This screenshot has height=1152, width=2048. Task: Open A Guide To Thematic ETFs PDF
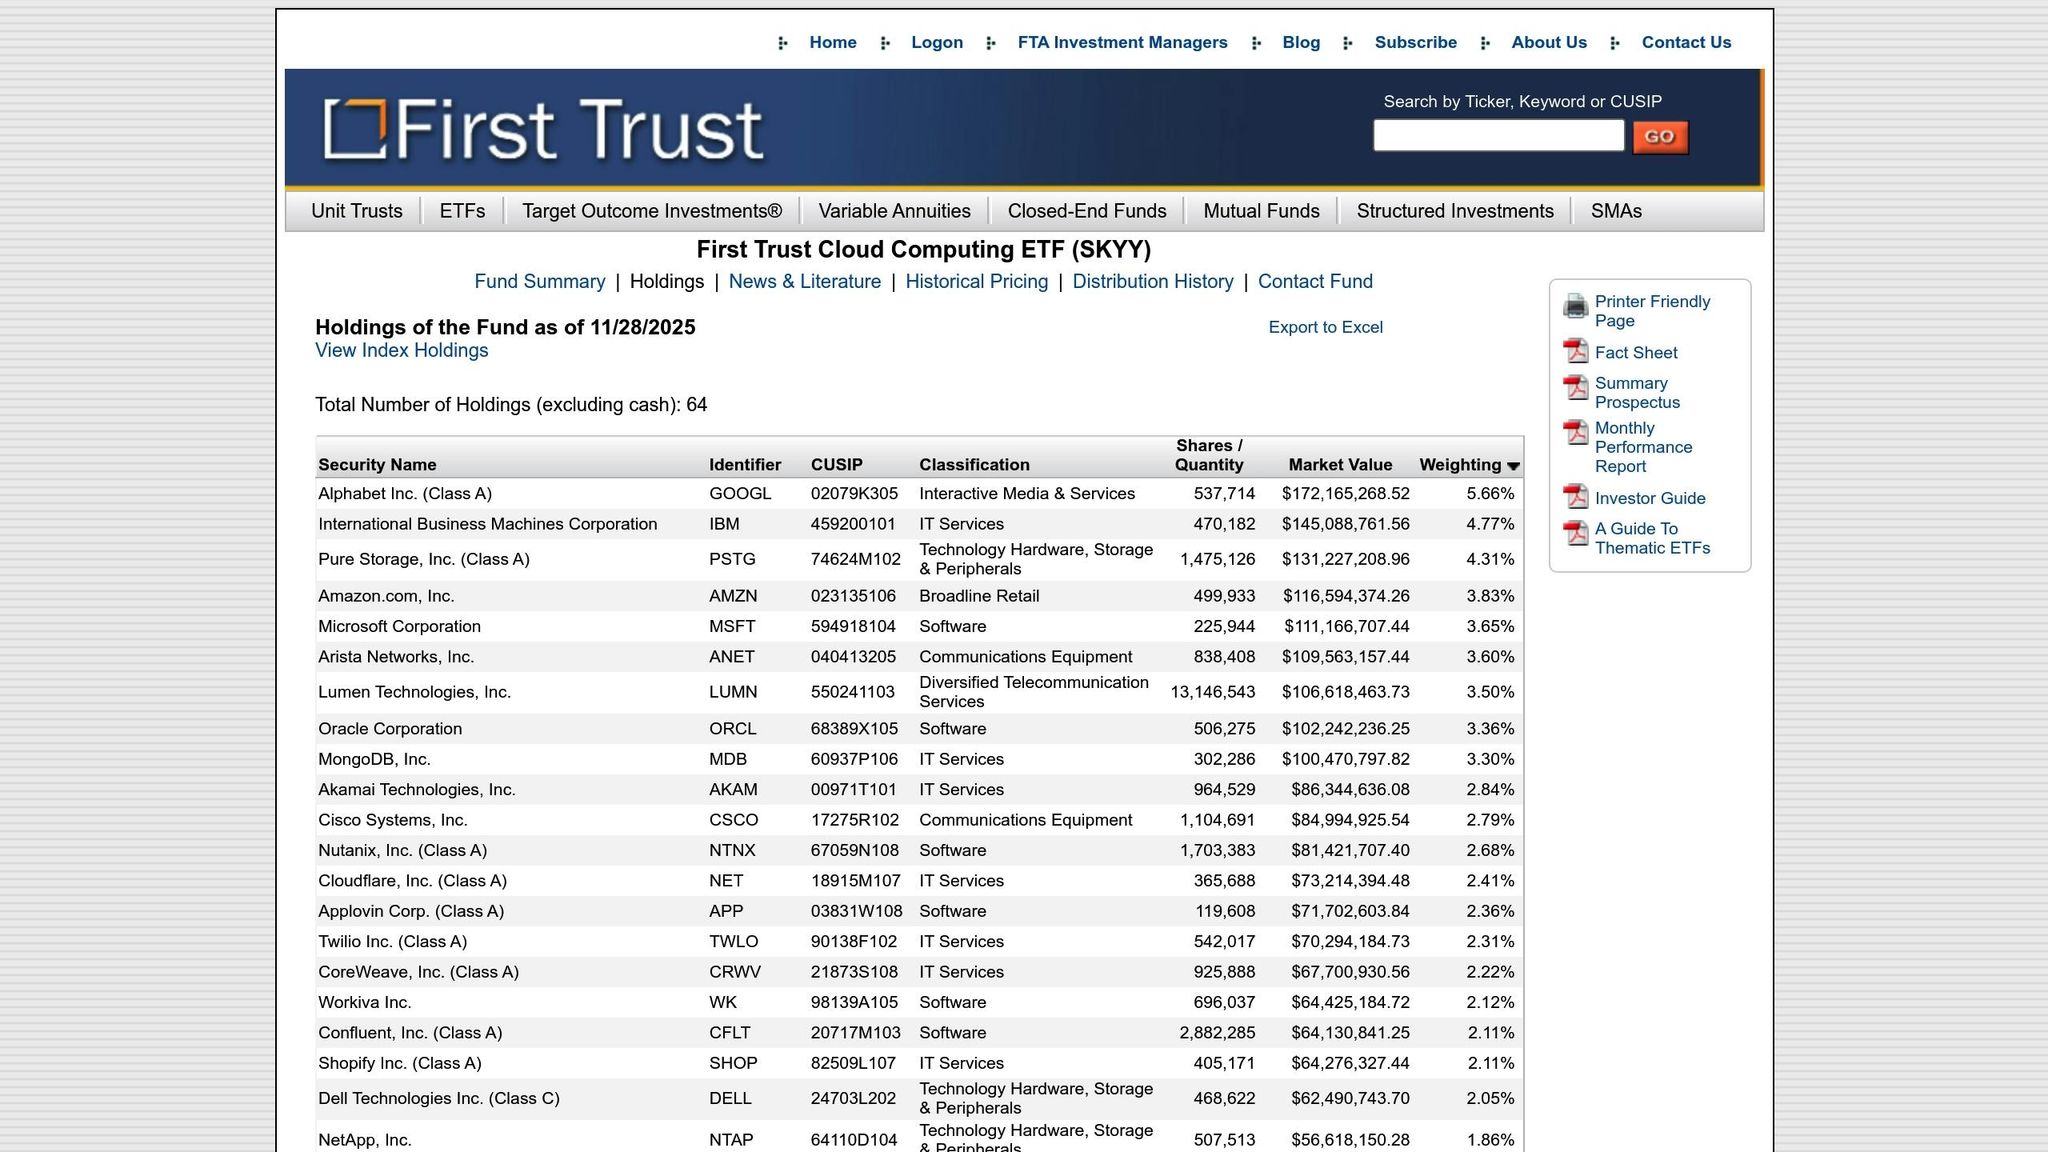click(1575, 533)
